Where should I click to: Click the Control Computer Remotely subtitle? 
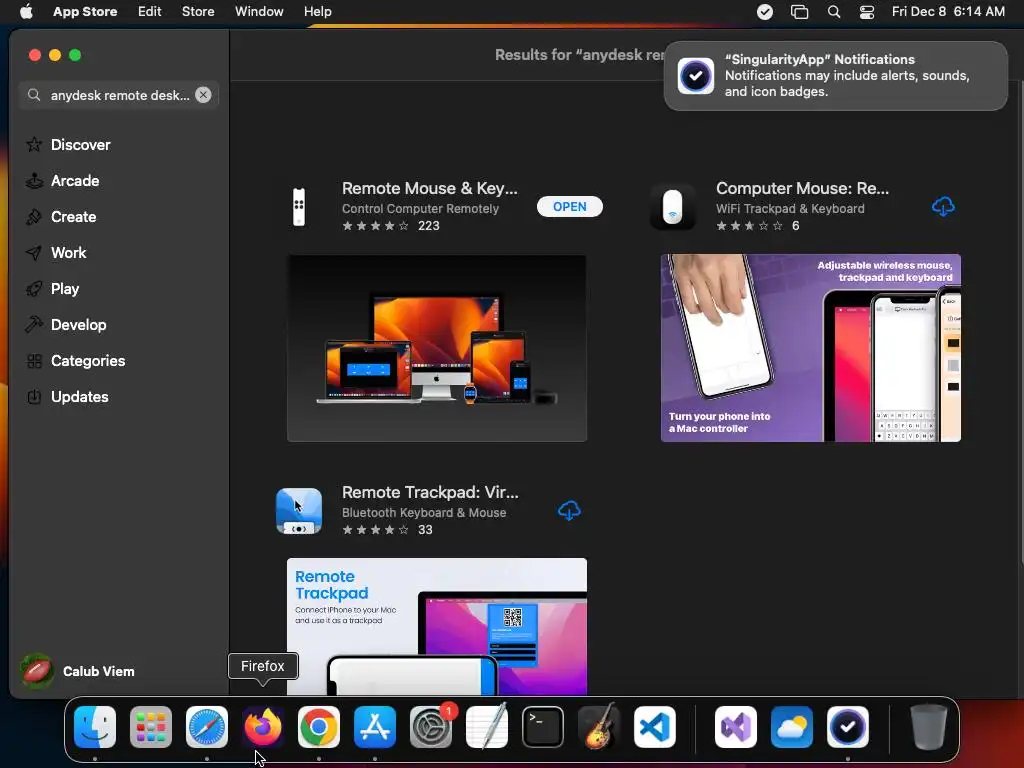(420, 209)
